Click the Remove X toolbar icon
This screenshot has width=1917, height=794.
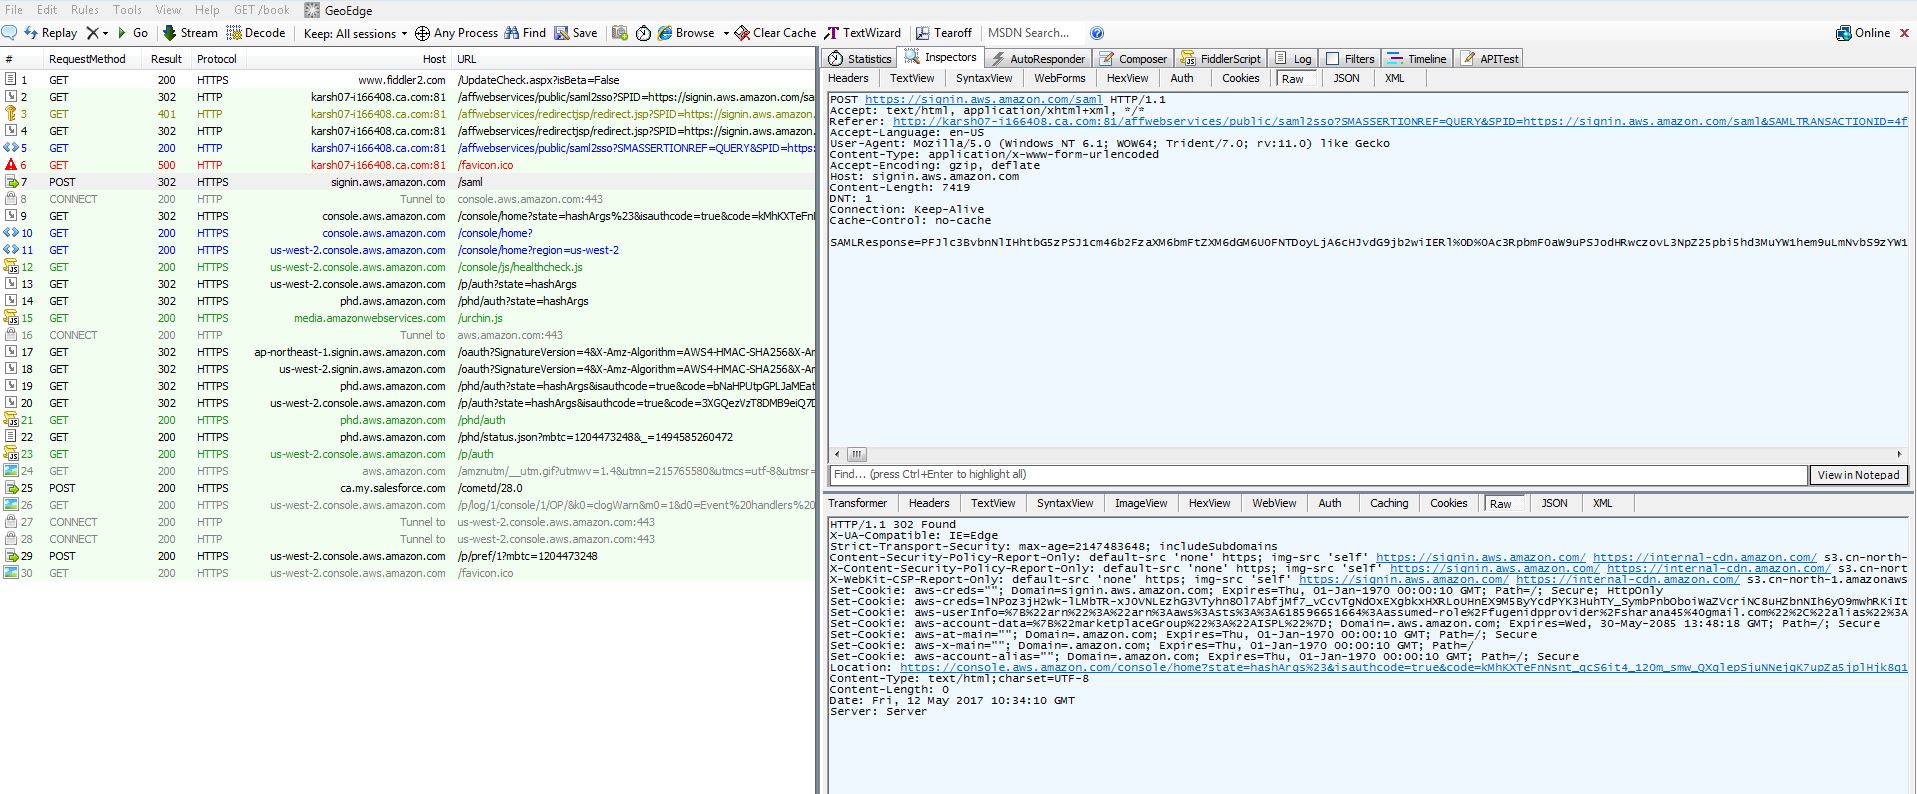coord(92,33)
